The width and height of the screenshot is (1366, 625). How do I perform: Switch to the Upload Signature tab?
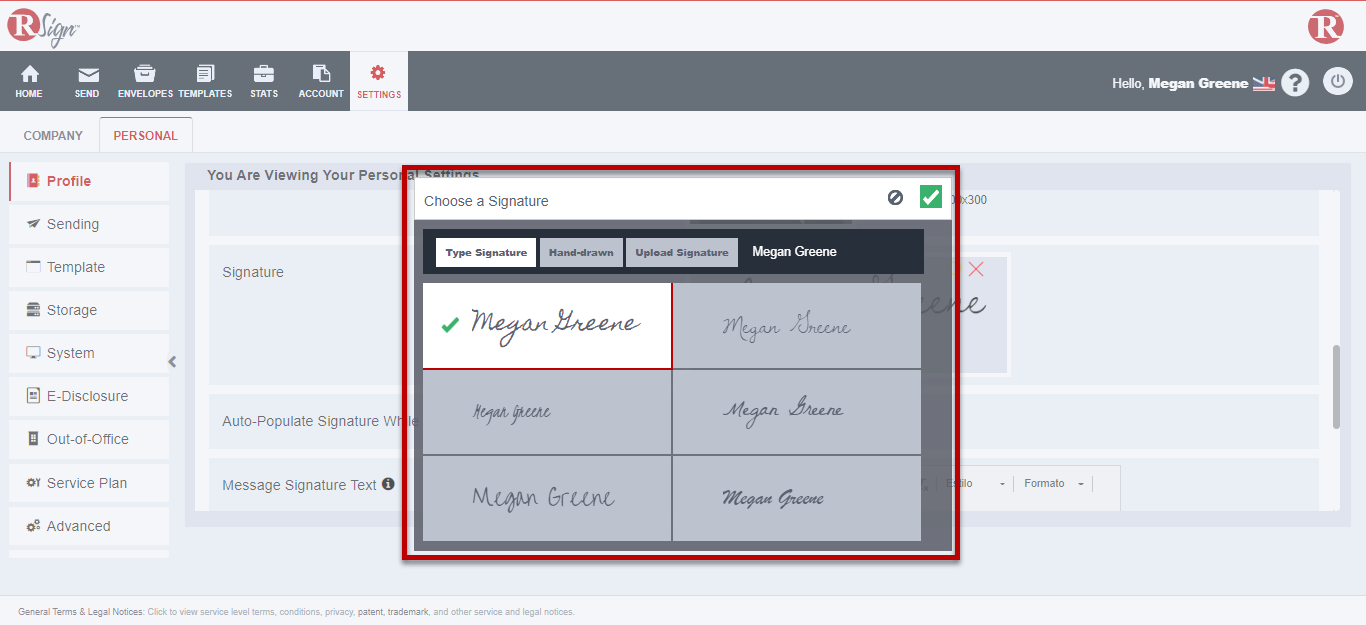pos(682,253)
